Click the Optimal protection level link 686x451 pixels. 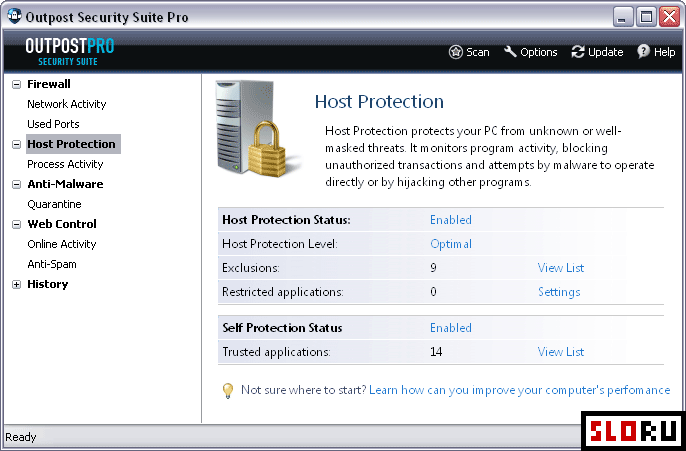pos(451,244)
